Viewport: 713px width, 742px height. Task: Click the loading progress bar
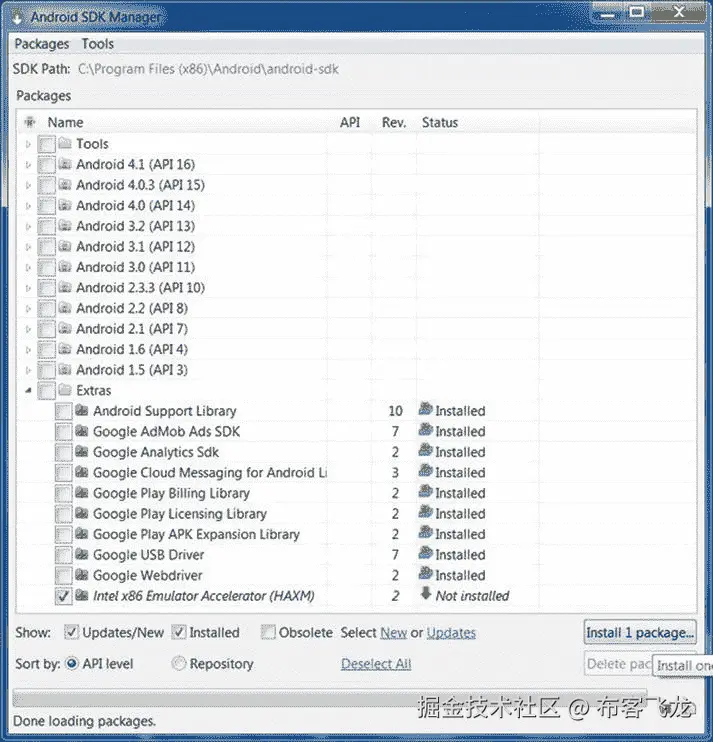pyautogui.click(x=330, y=698)
